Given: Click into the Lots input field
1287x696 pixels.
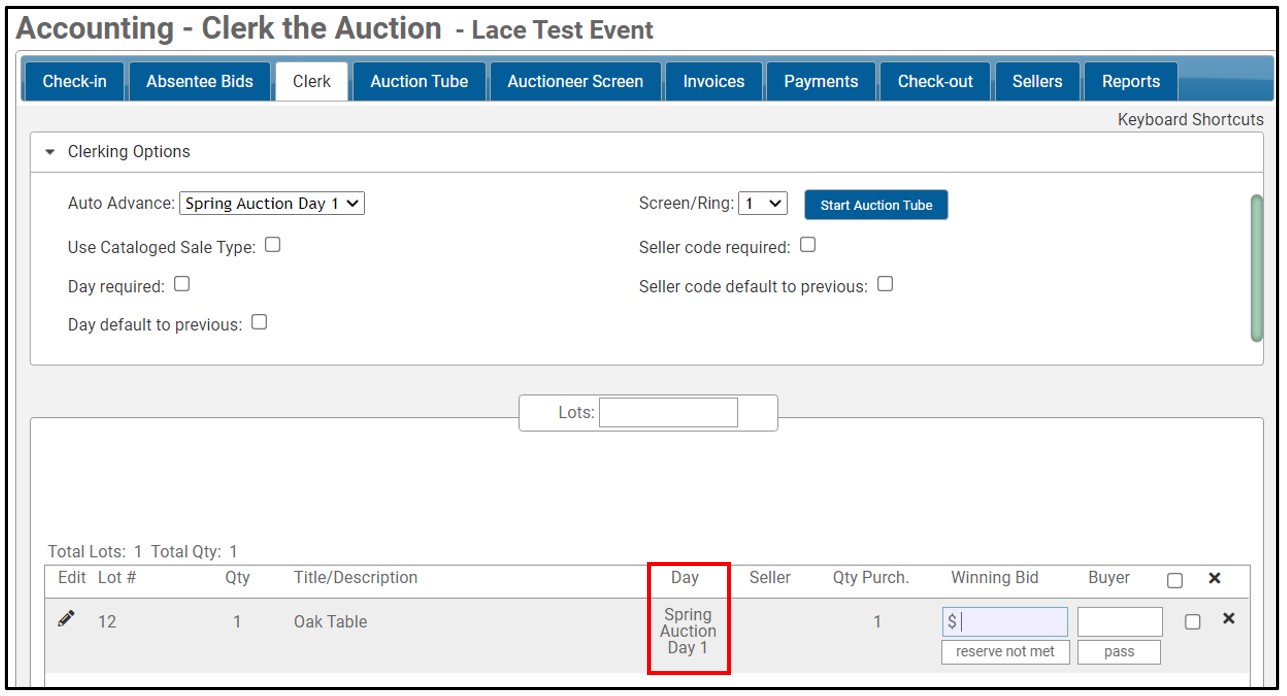Looking at the screenshot, I should click(x=668, y=412).
